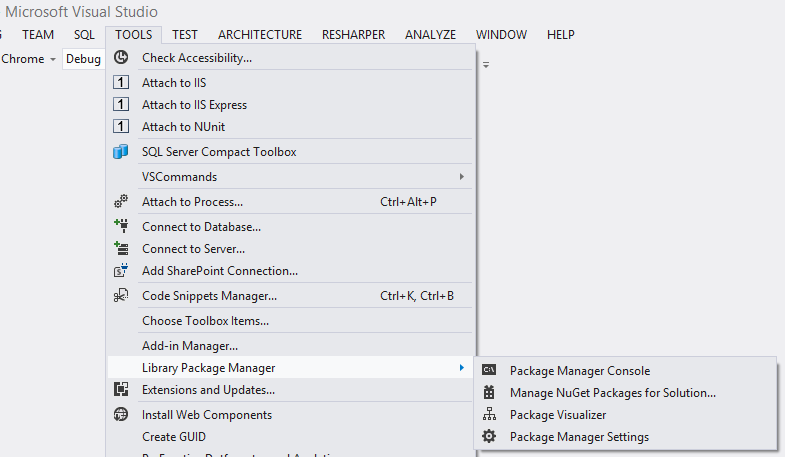Click the numbered icon beside Attach to IIS
785x457 pixels.
click(121, 82)
